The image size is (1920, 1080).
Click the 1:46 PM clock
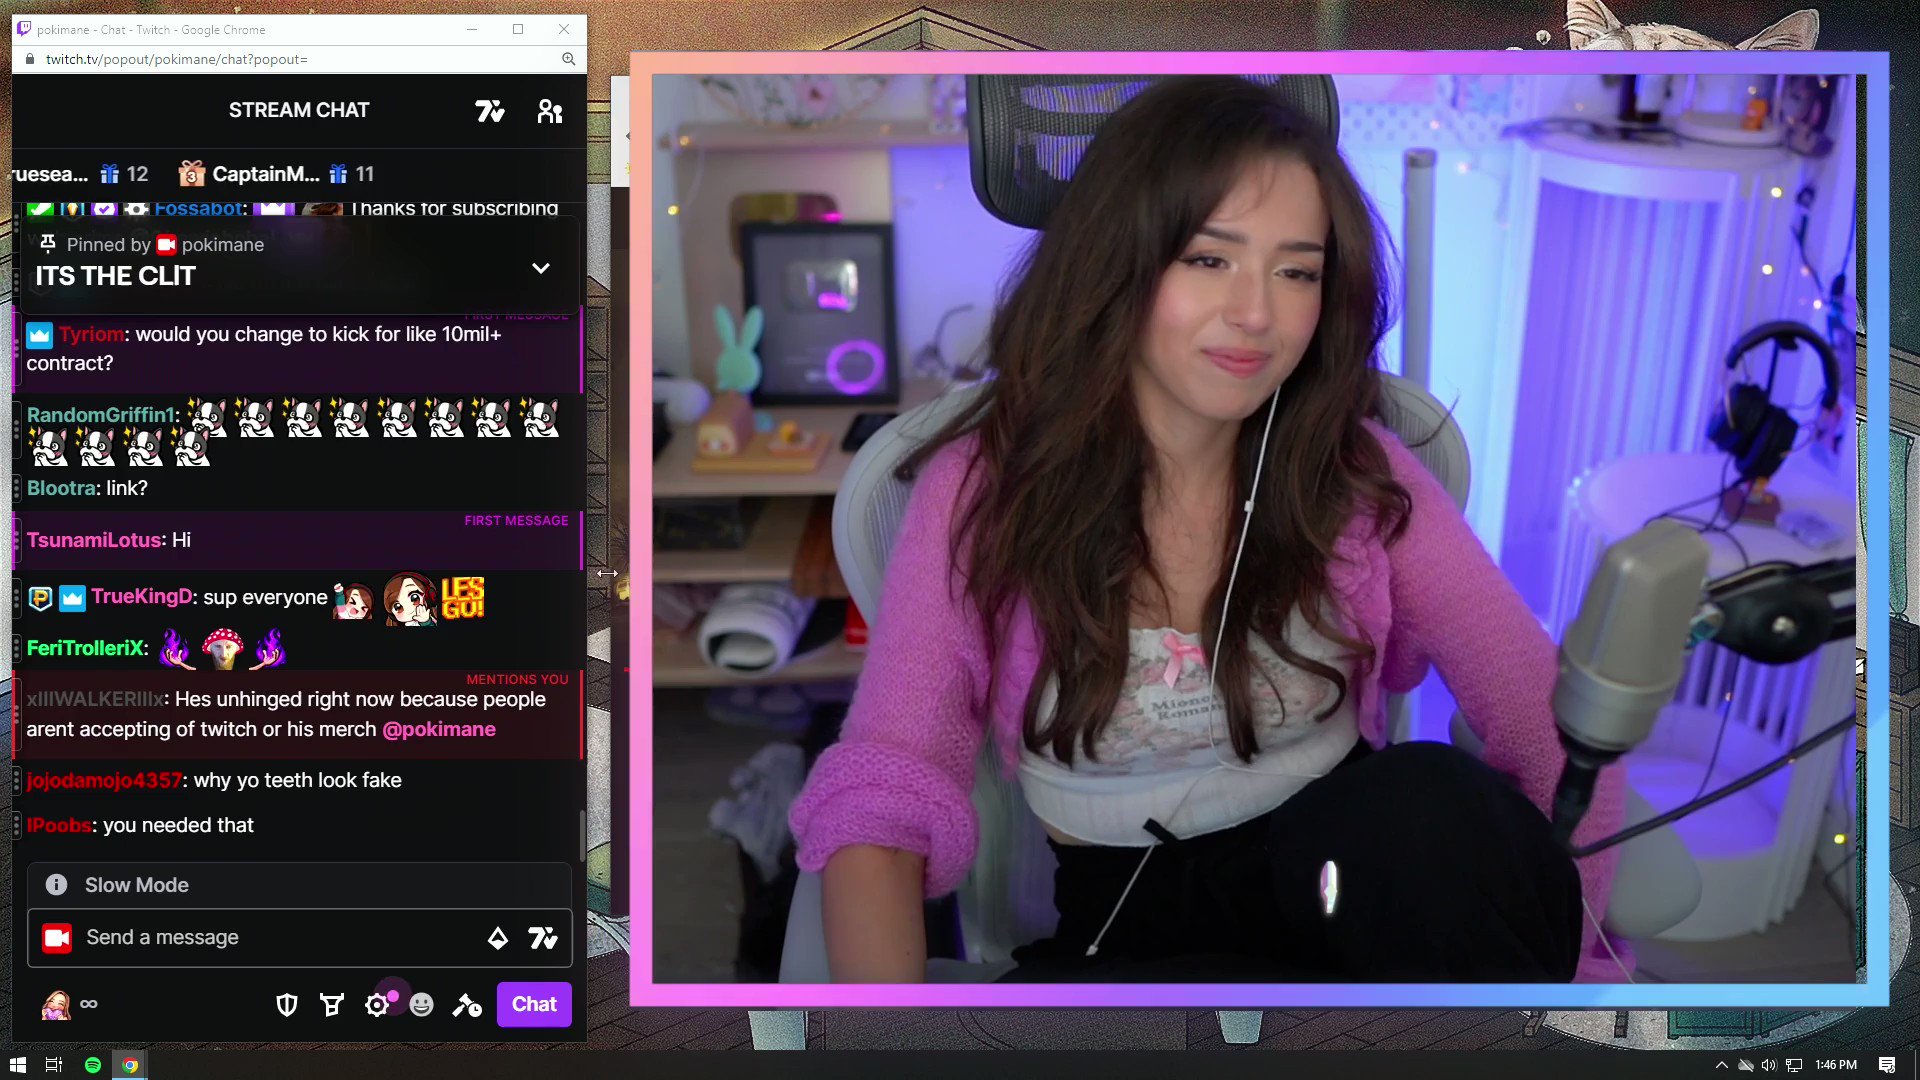point(1836,1065)
